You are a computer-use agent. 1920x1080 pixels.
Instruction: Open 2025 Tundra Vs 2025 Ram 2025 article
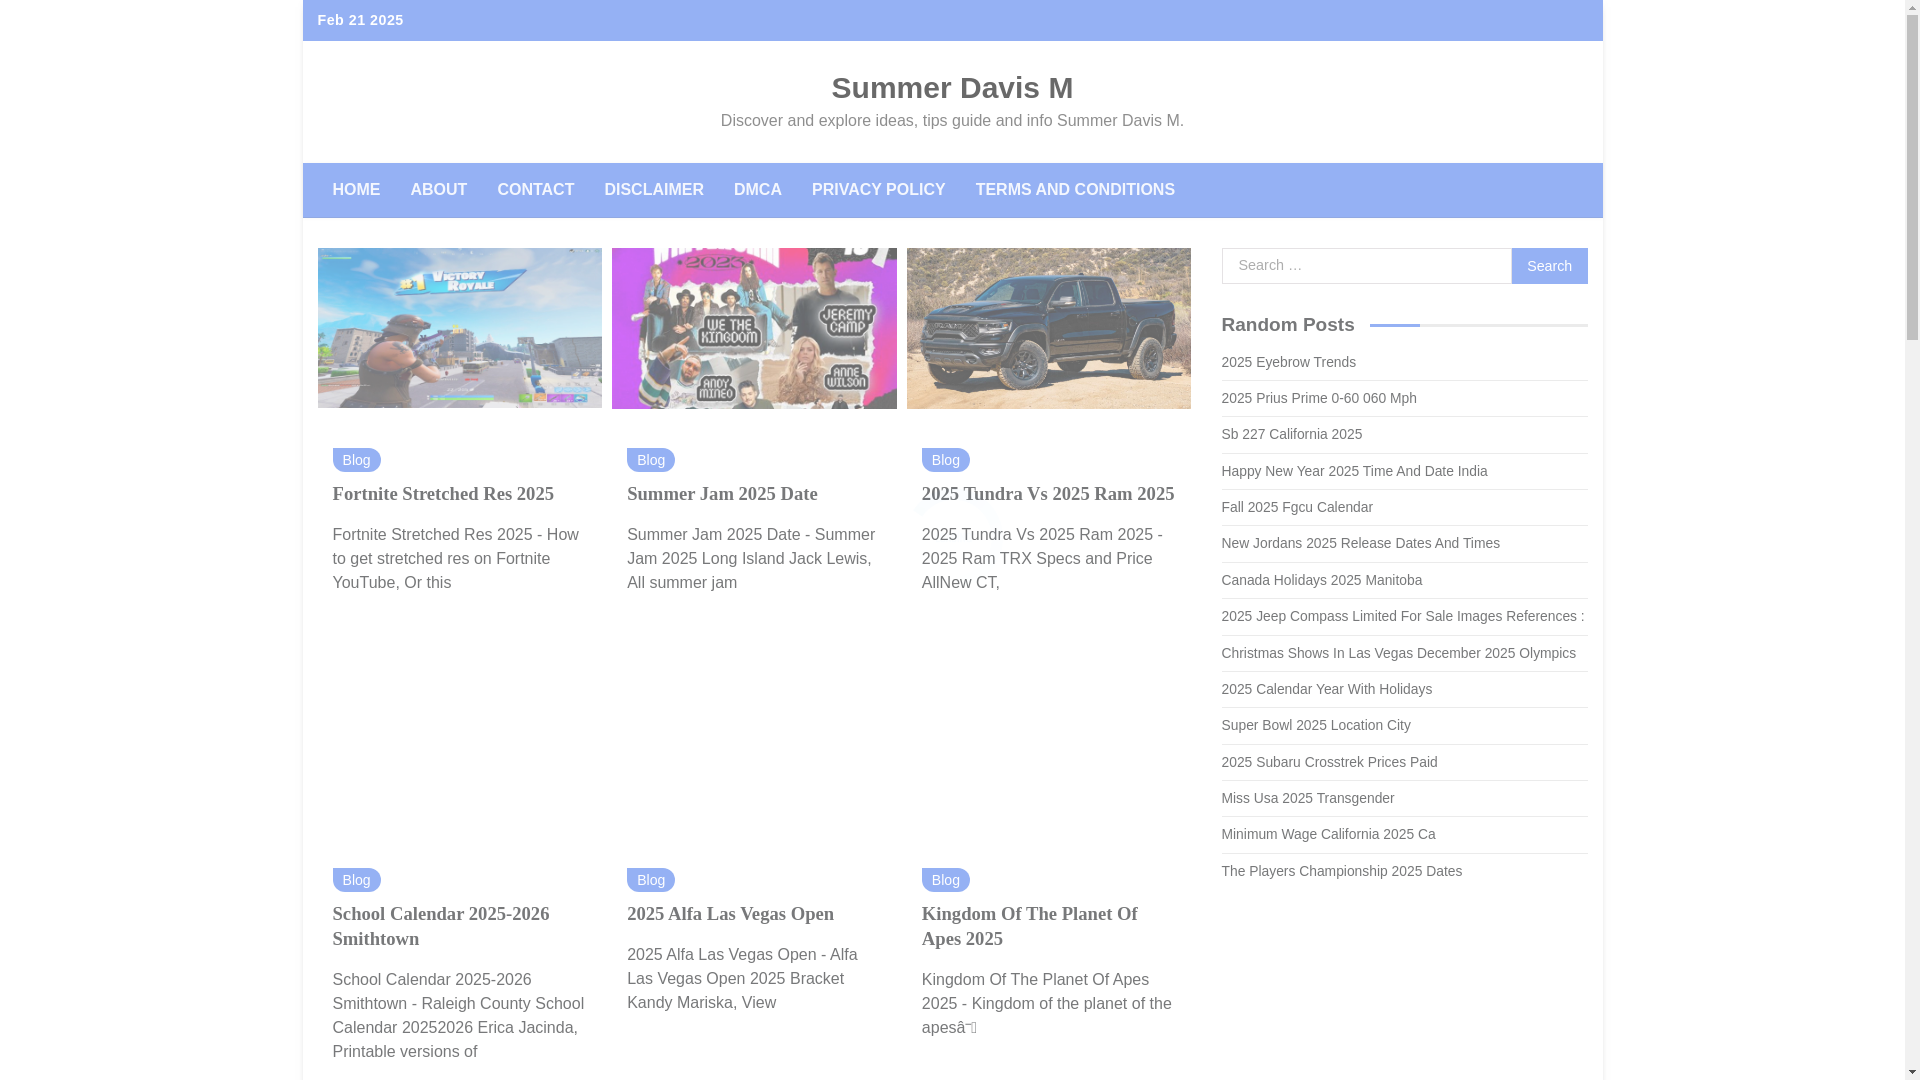coord(1048,494)
